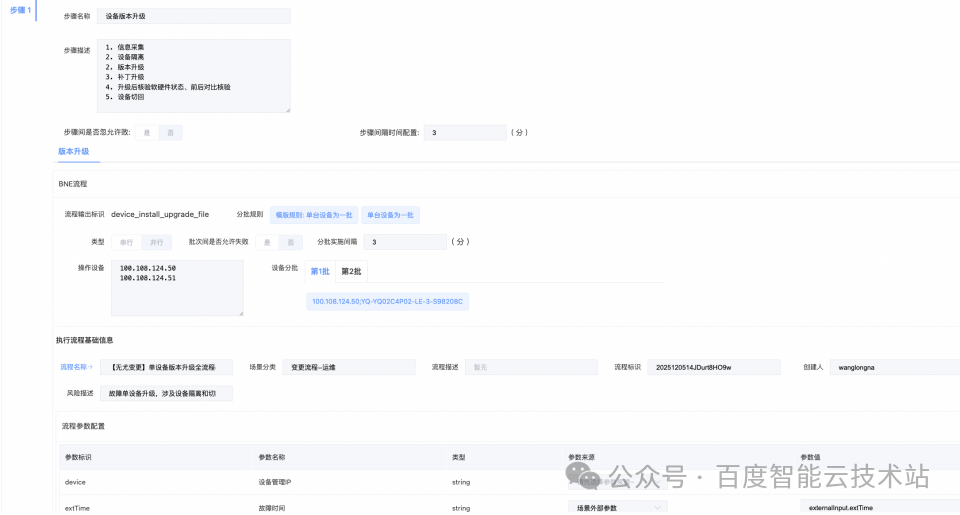The image size is (960, 515).
Task: Click the 步骤间隔时间配置 minutes input
Action: 465,133
